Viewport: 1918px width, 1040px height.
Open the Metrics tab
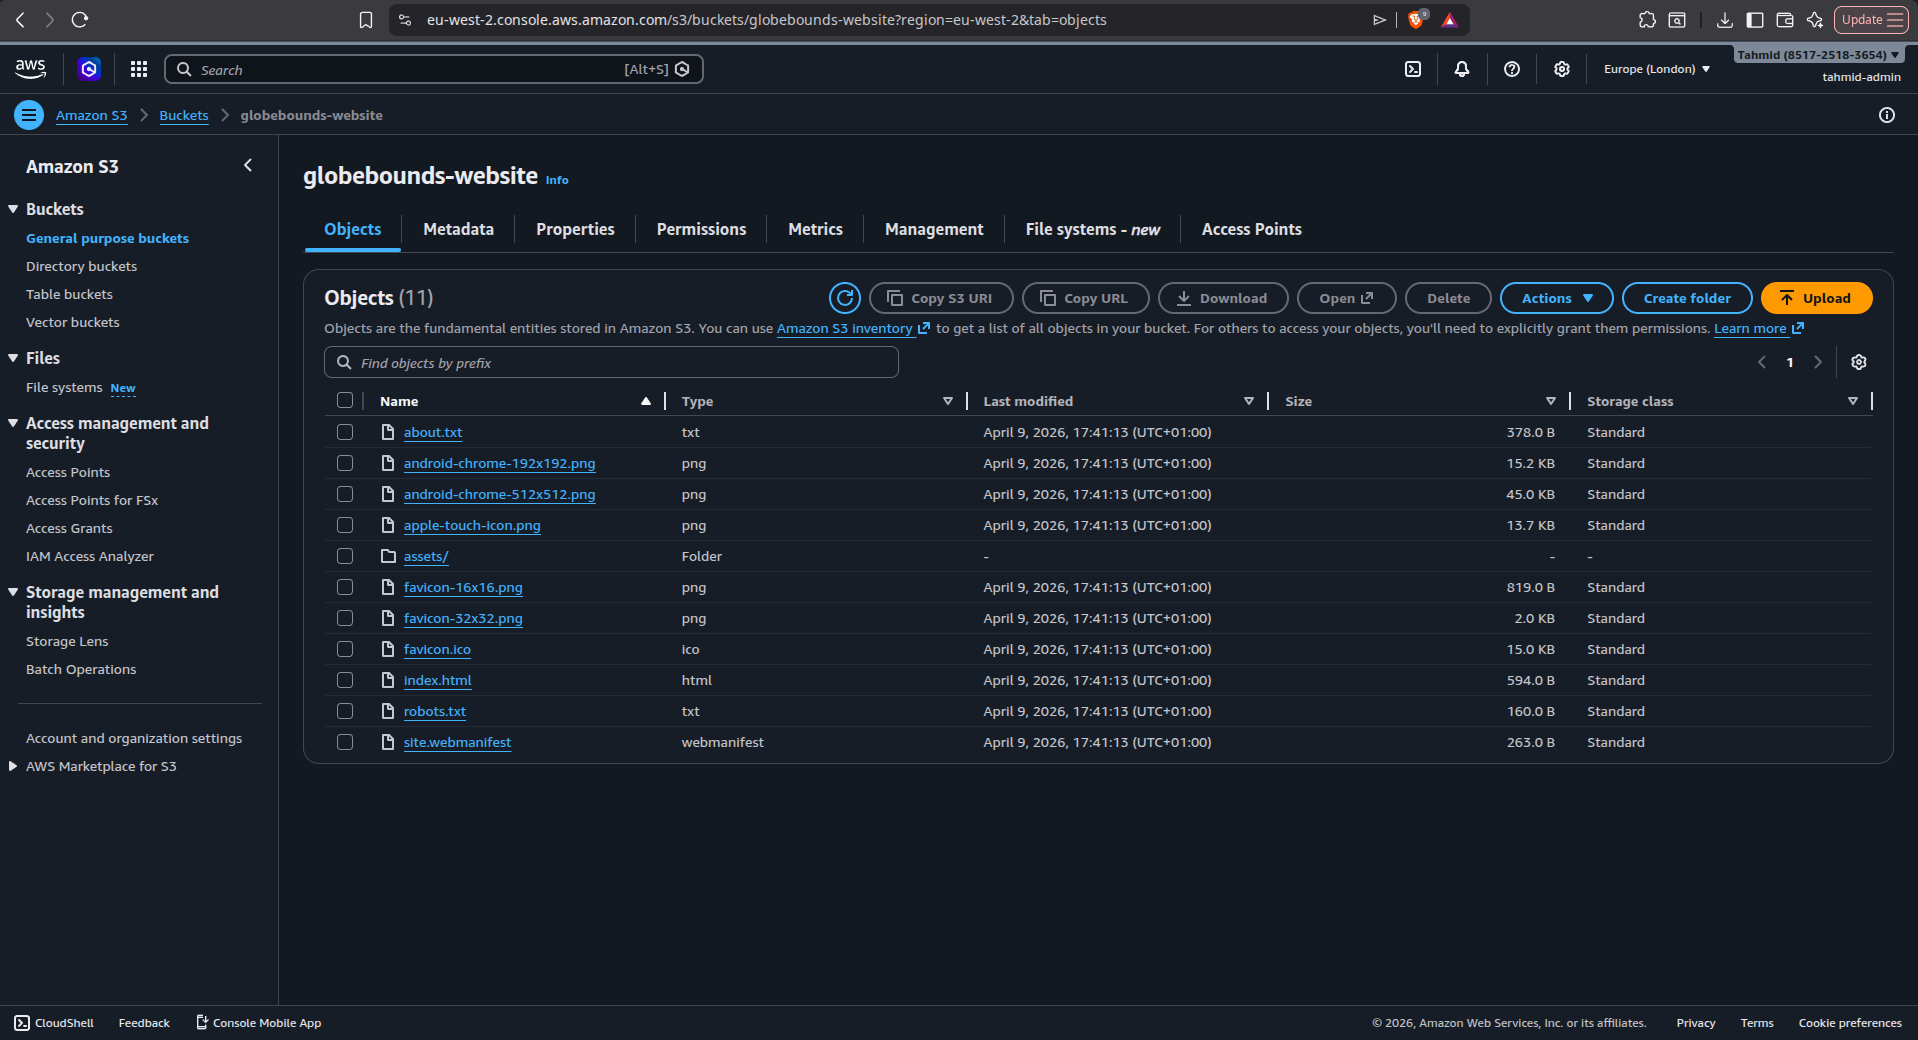click(815, 229)
